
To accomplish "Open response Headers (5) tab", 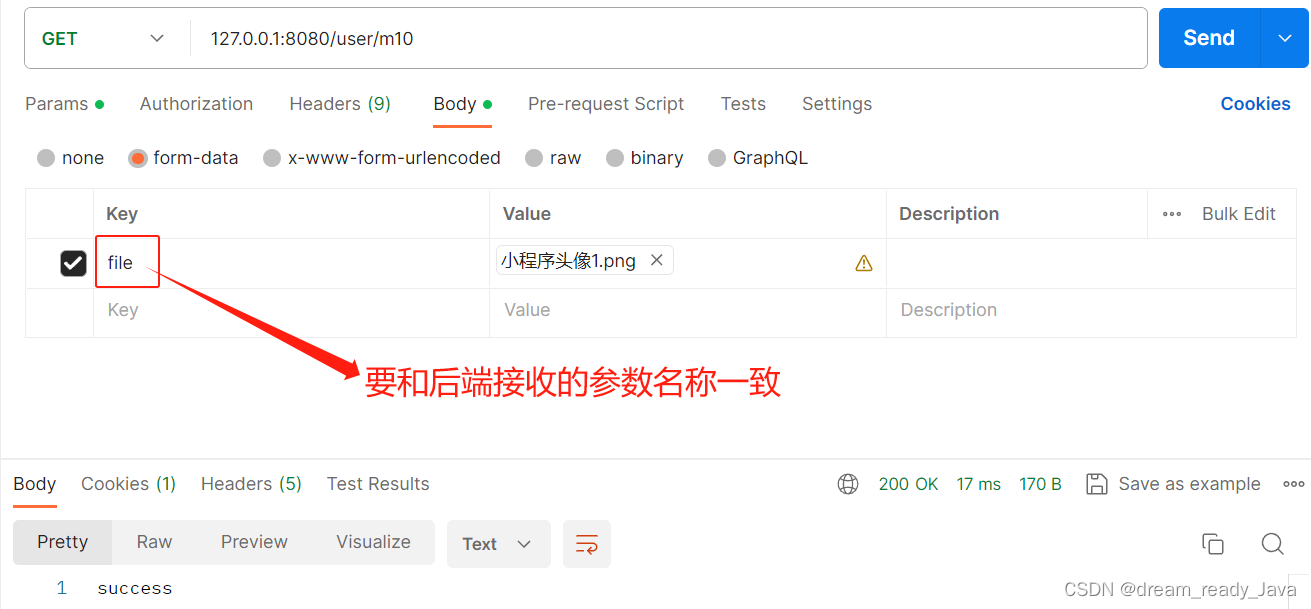I will coord(251,484).
